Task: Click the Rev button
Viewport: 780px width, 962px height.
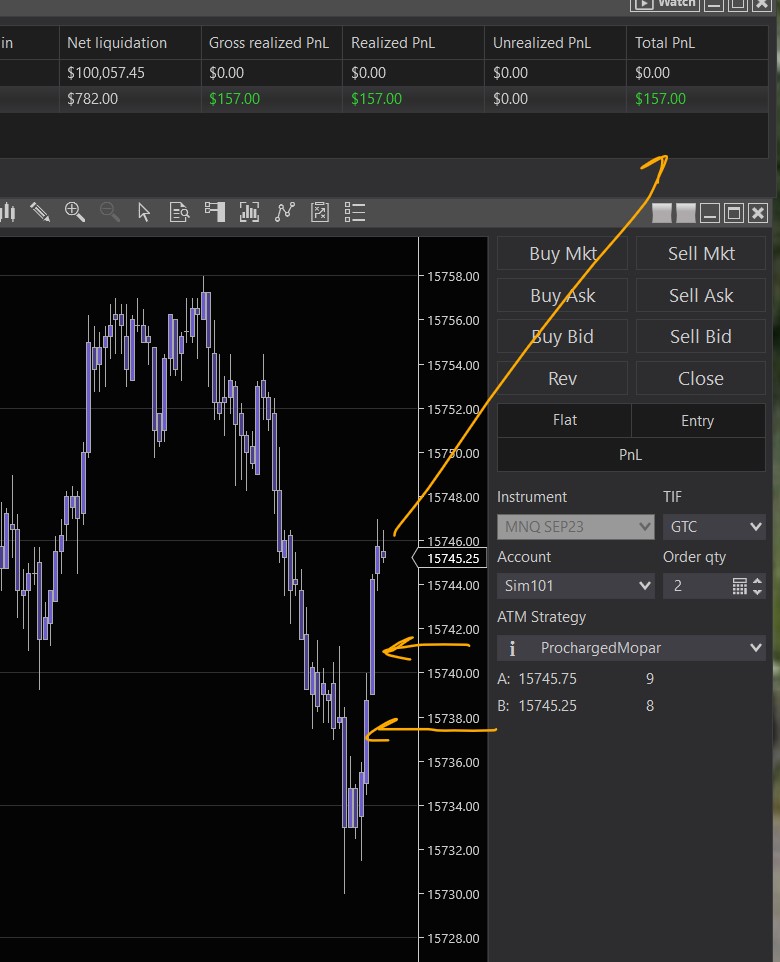Action: [562, 378]
